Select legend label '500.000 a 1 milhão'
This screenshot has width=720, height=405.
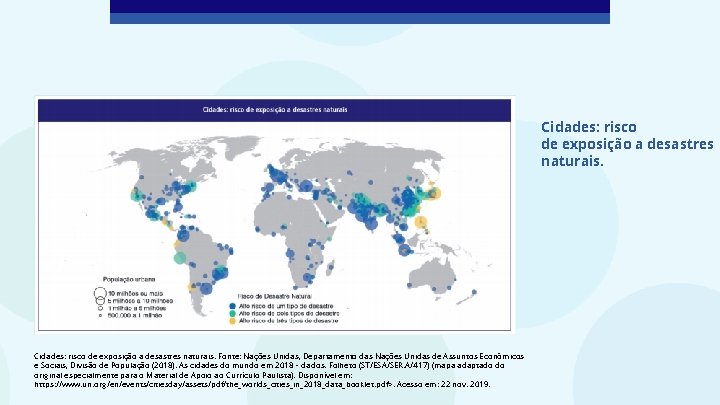point(135,315)
